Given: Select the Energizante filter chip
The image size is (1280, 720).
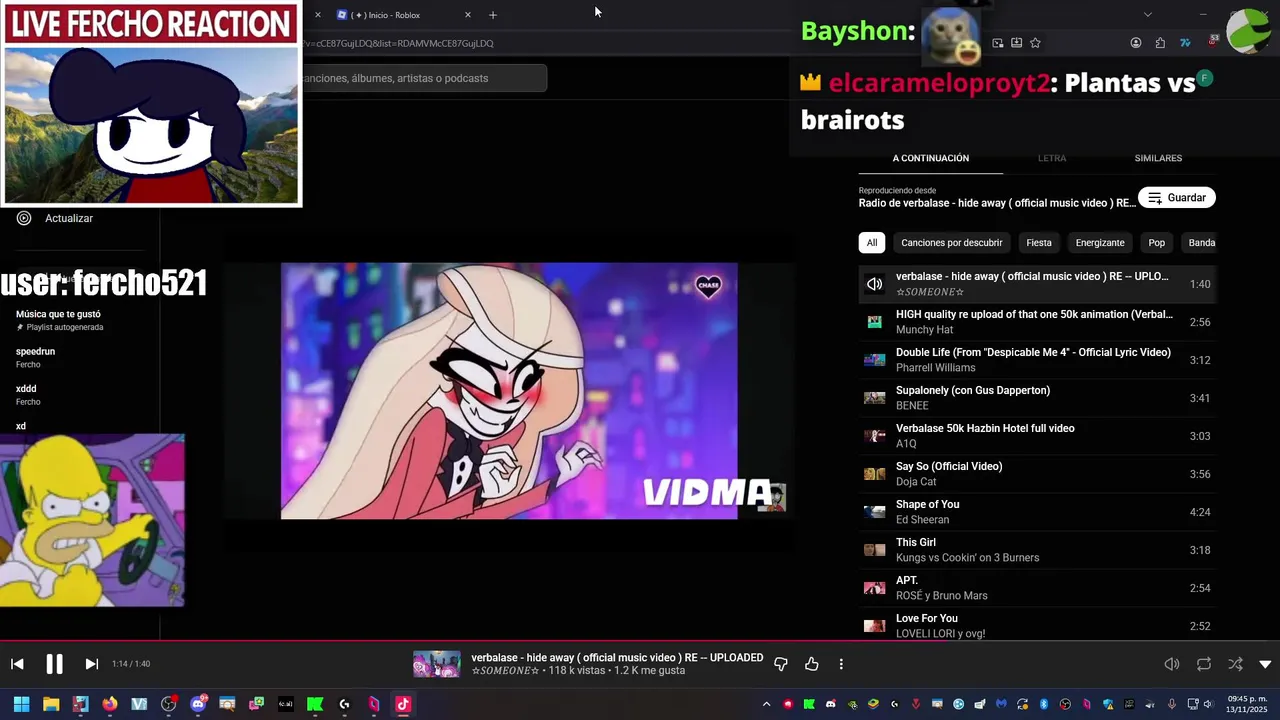Looking at the screenshot, I should [x=1100, y=243].
